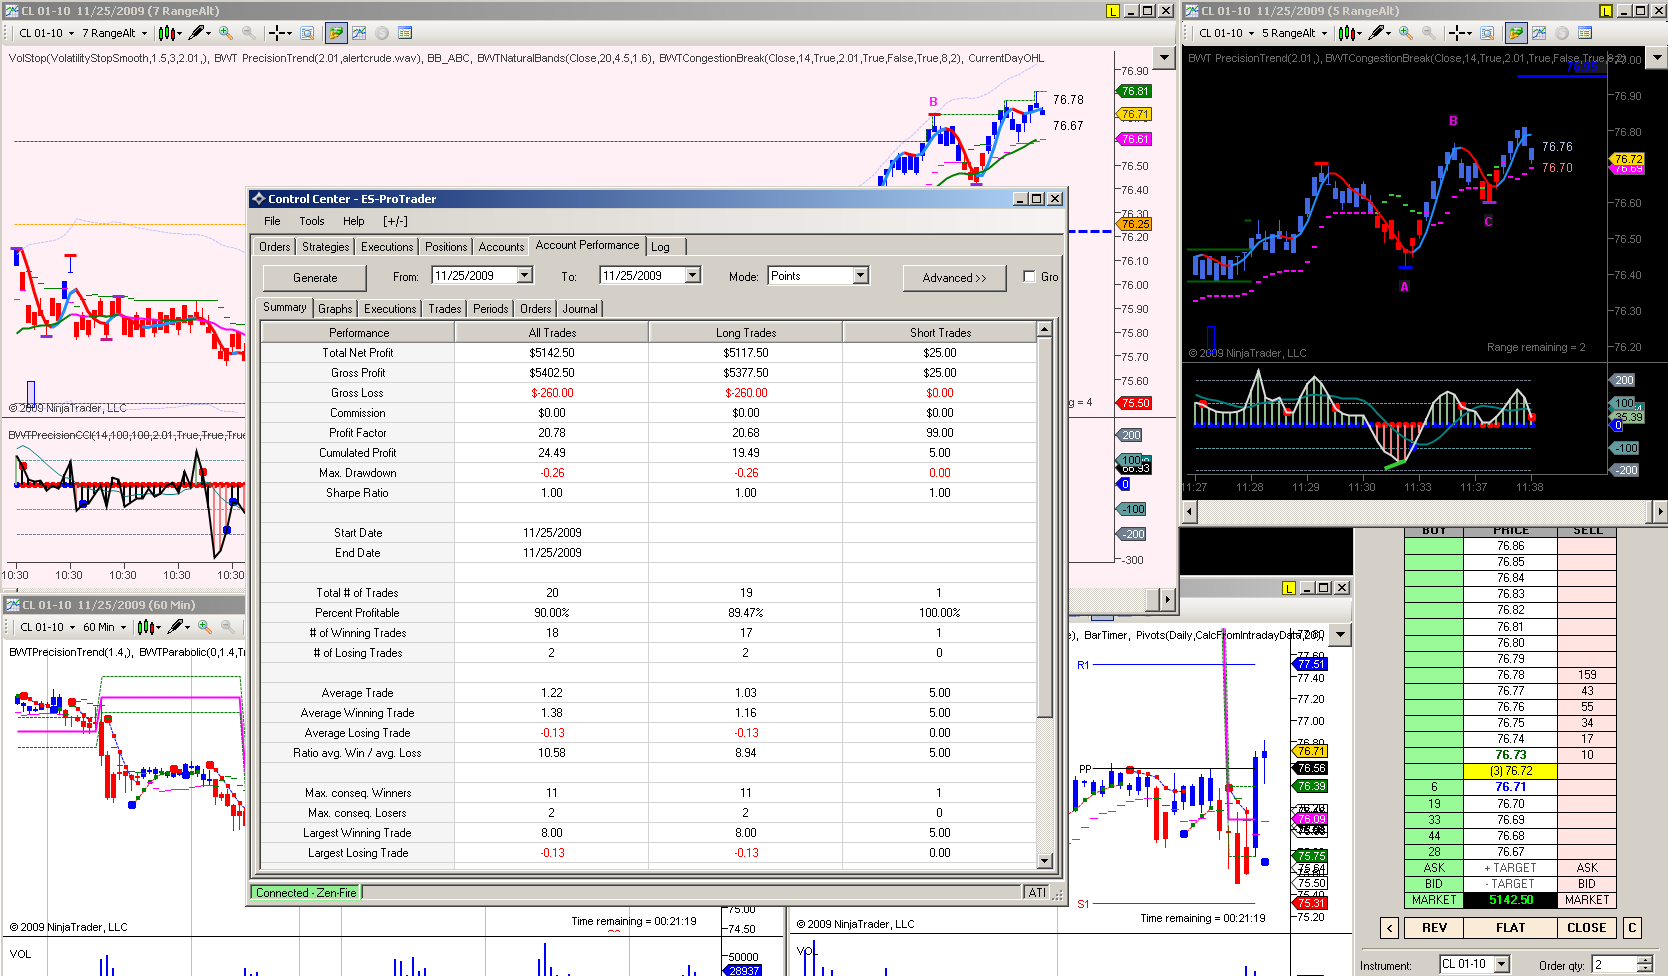Select the draw tools pen in 7 RangeAlt chart

[200, 33]
